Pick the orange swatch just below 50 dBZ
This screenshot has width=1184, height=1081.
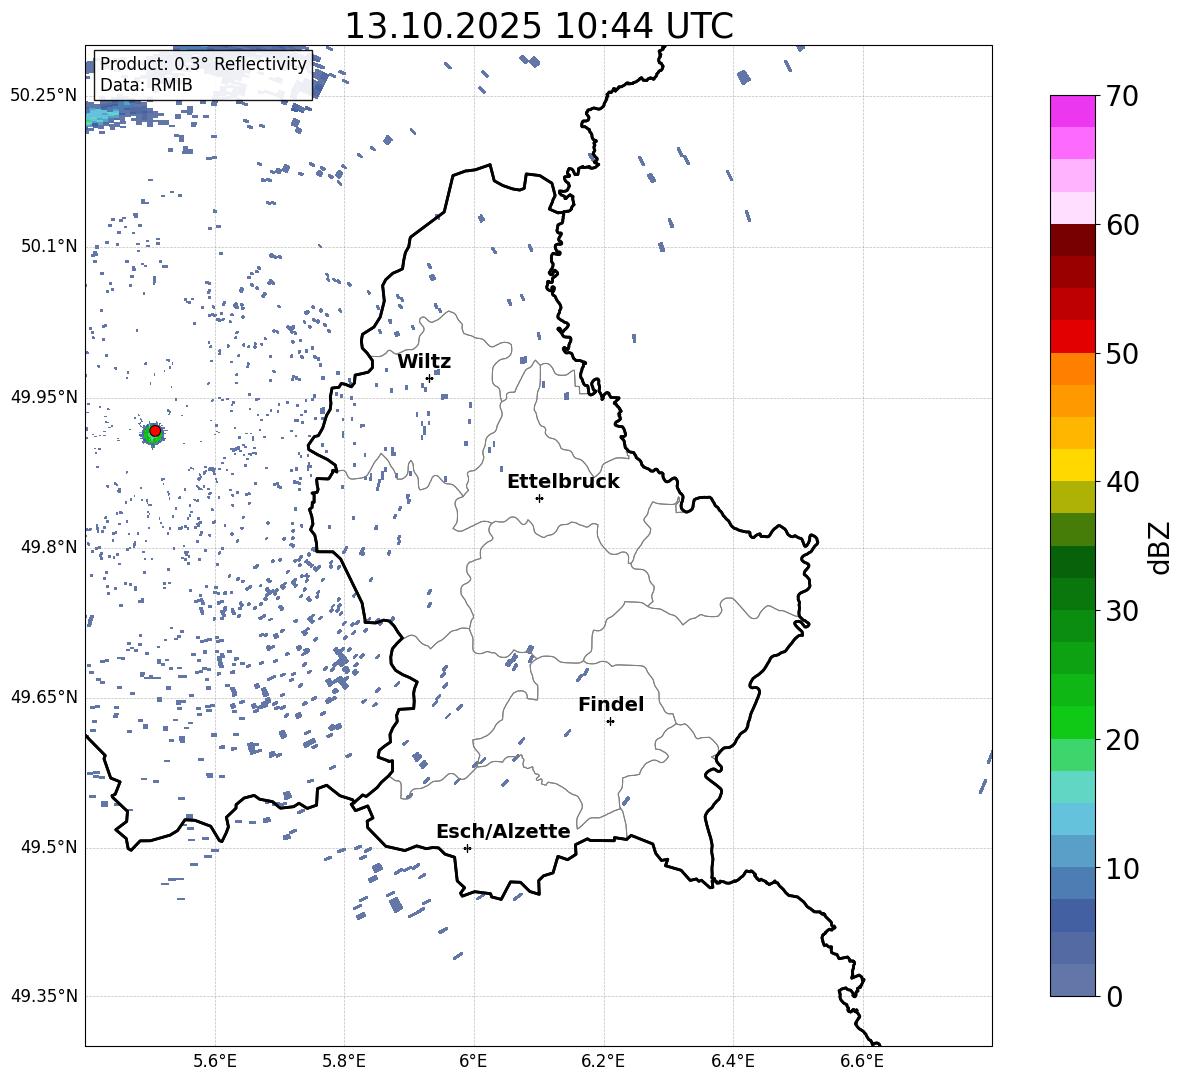[1073, 369]
